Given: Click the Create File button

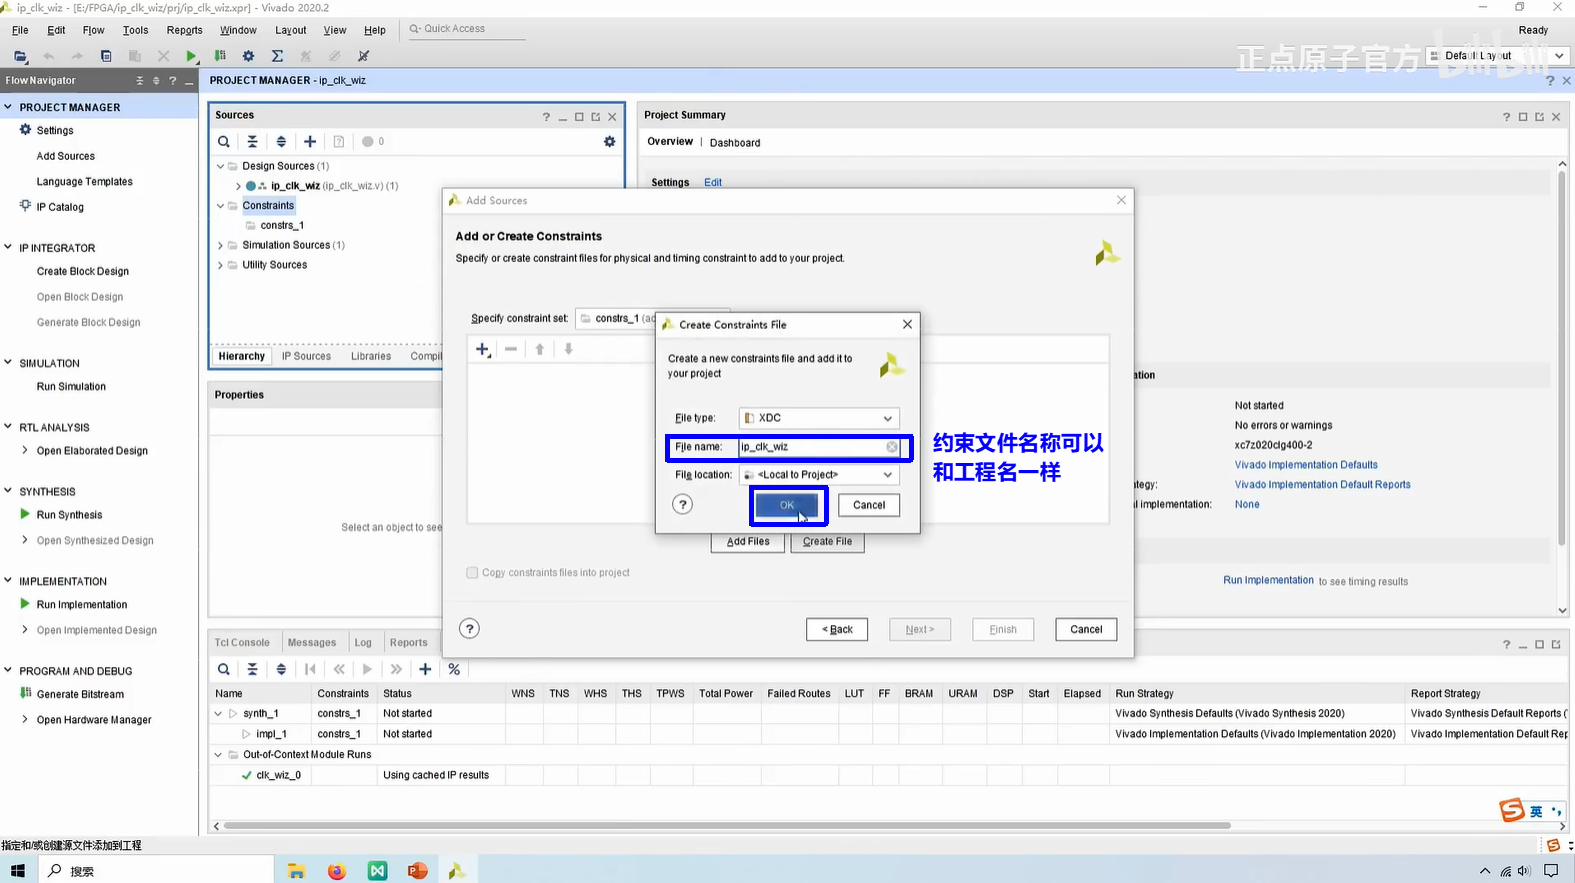Looking at the screenshot, I should pyautogui.click(x=827, y=542).
